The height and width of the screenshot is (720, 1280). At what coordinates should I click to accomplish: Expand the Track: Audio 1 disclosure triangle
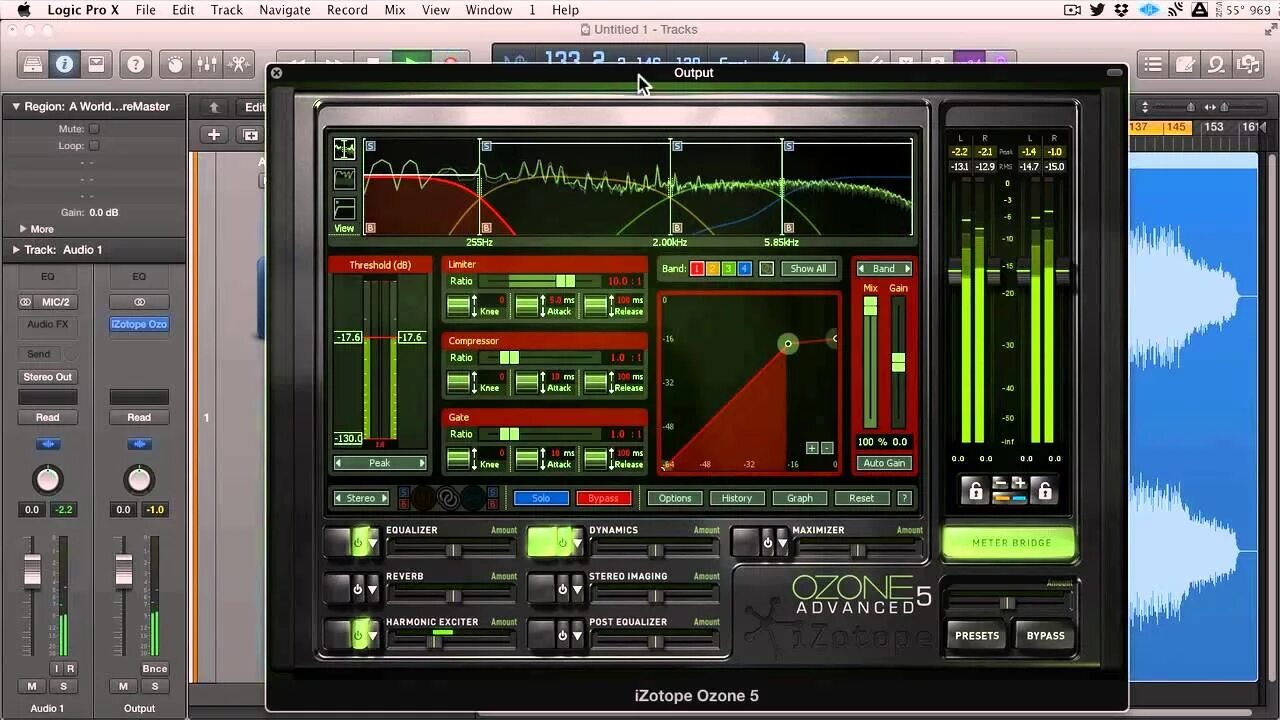[x=16, y=250]
